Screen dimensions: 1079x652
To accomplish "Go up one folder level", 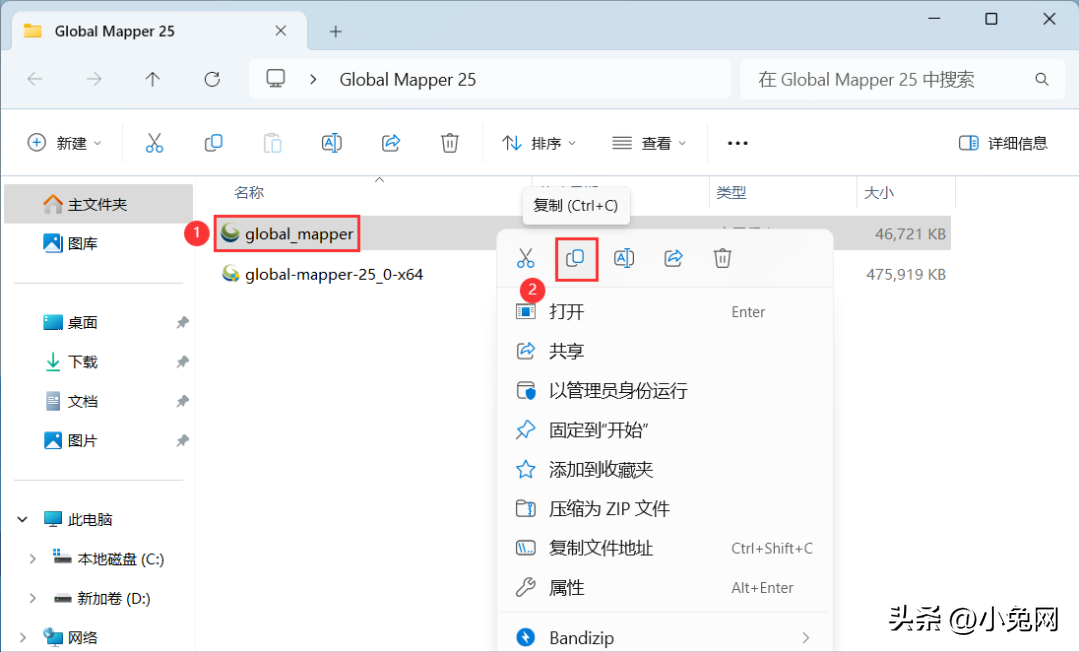I will click(153, 79).
